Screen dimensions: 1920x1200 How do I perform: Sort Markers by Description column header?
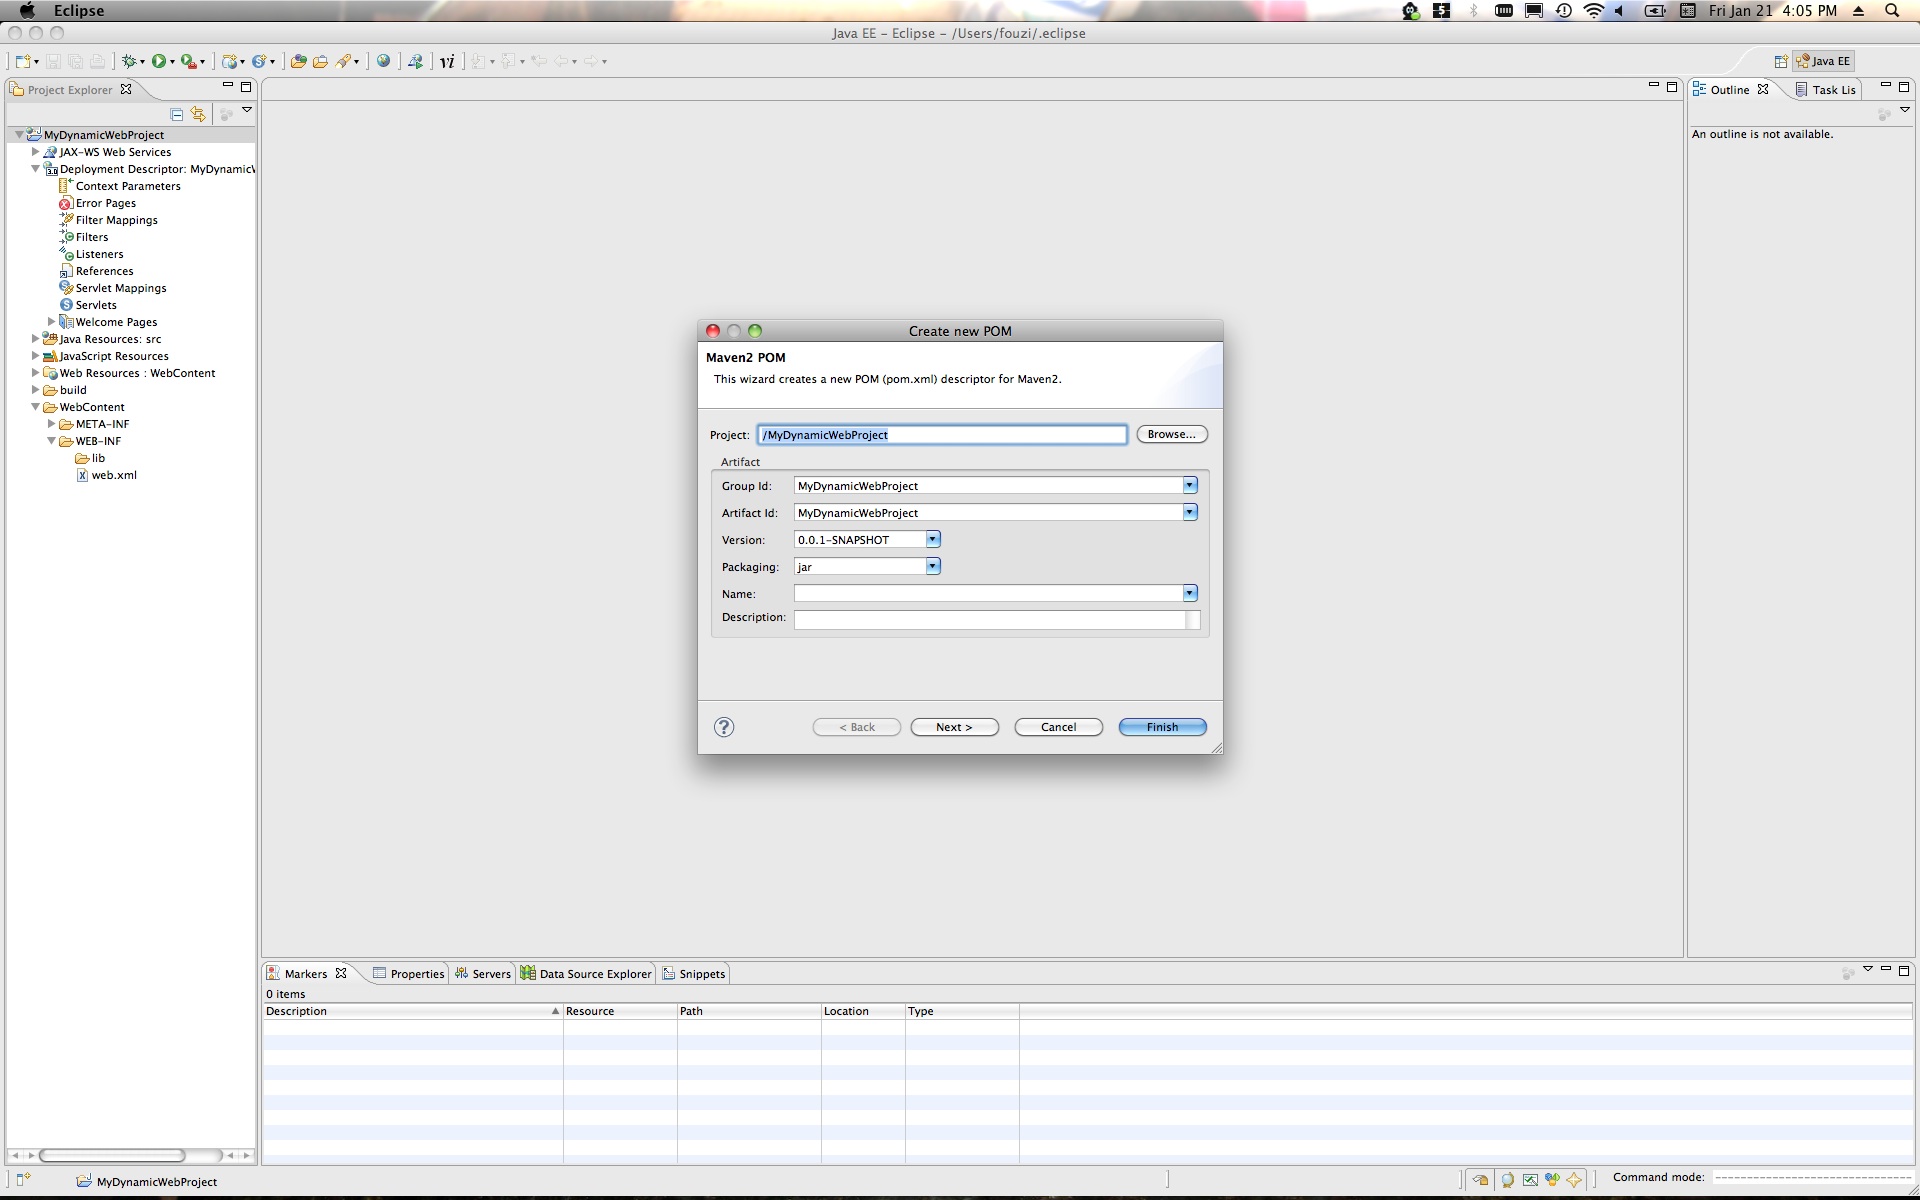412,1011
